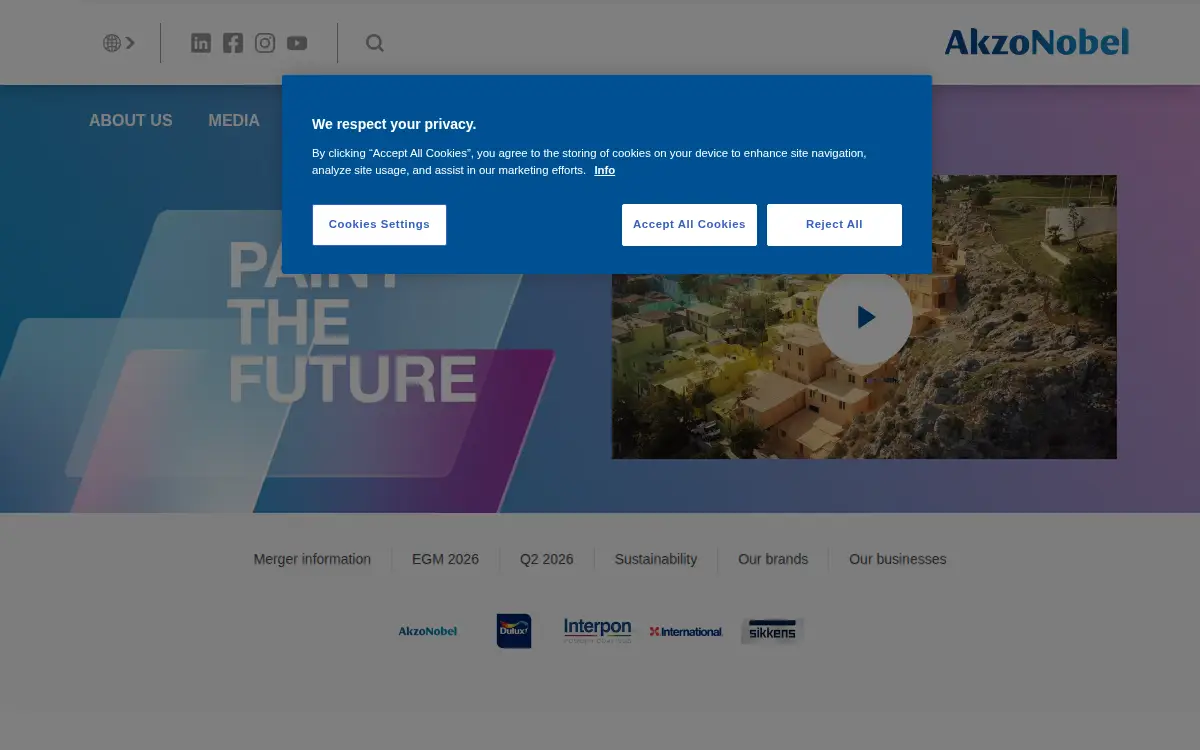Screen dimensions: 1200x750
Task: Click the AkzoNobel brand logo below
Action: point(428,631)
